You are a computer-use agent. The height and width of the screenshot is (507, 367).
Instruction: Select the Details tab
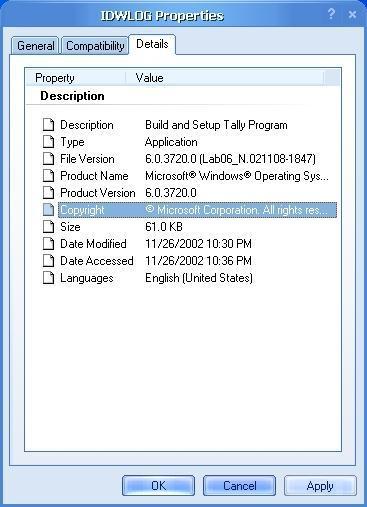point(152,44)
